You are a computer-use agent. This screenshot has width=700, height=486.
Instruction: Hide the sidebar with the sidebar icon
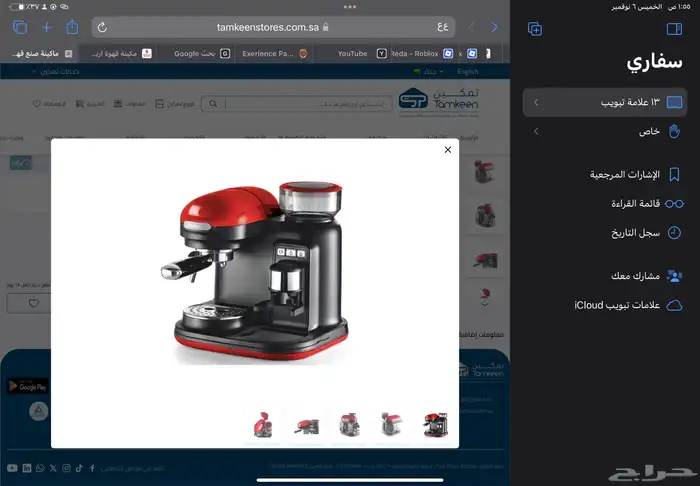click(674, 29)
